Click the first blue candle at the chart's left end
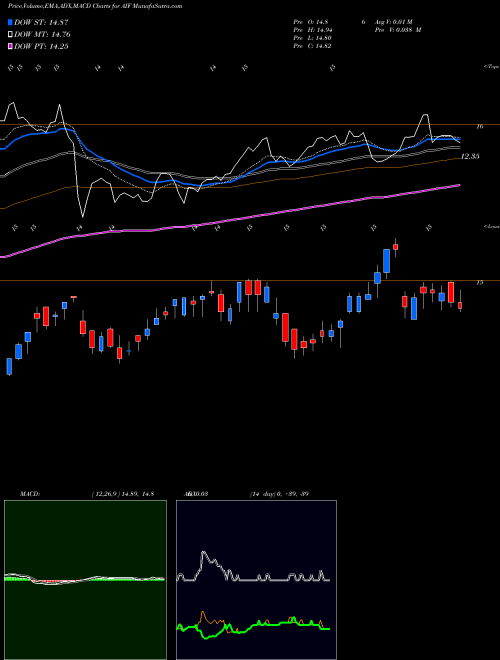Image resolution: width=500 pixels, height=660 pixels. (9, 366)
